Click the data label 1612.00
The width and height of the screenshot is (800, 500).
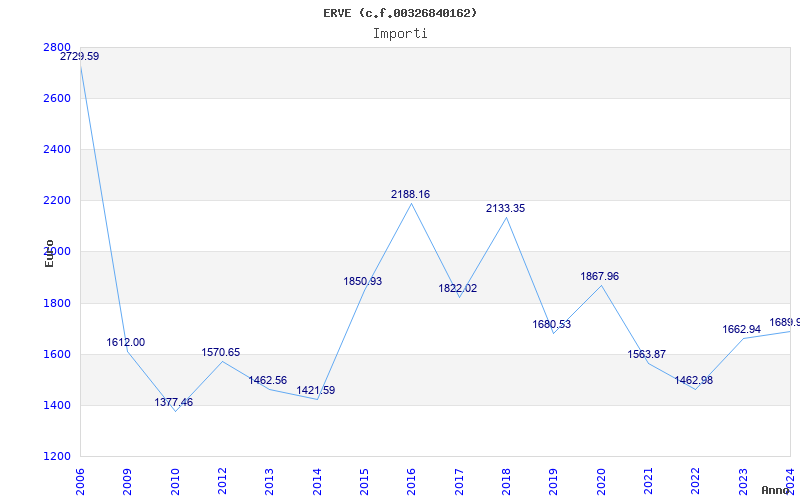click(126, 342)
